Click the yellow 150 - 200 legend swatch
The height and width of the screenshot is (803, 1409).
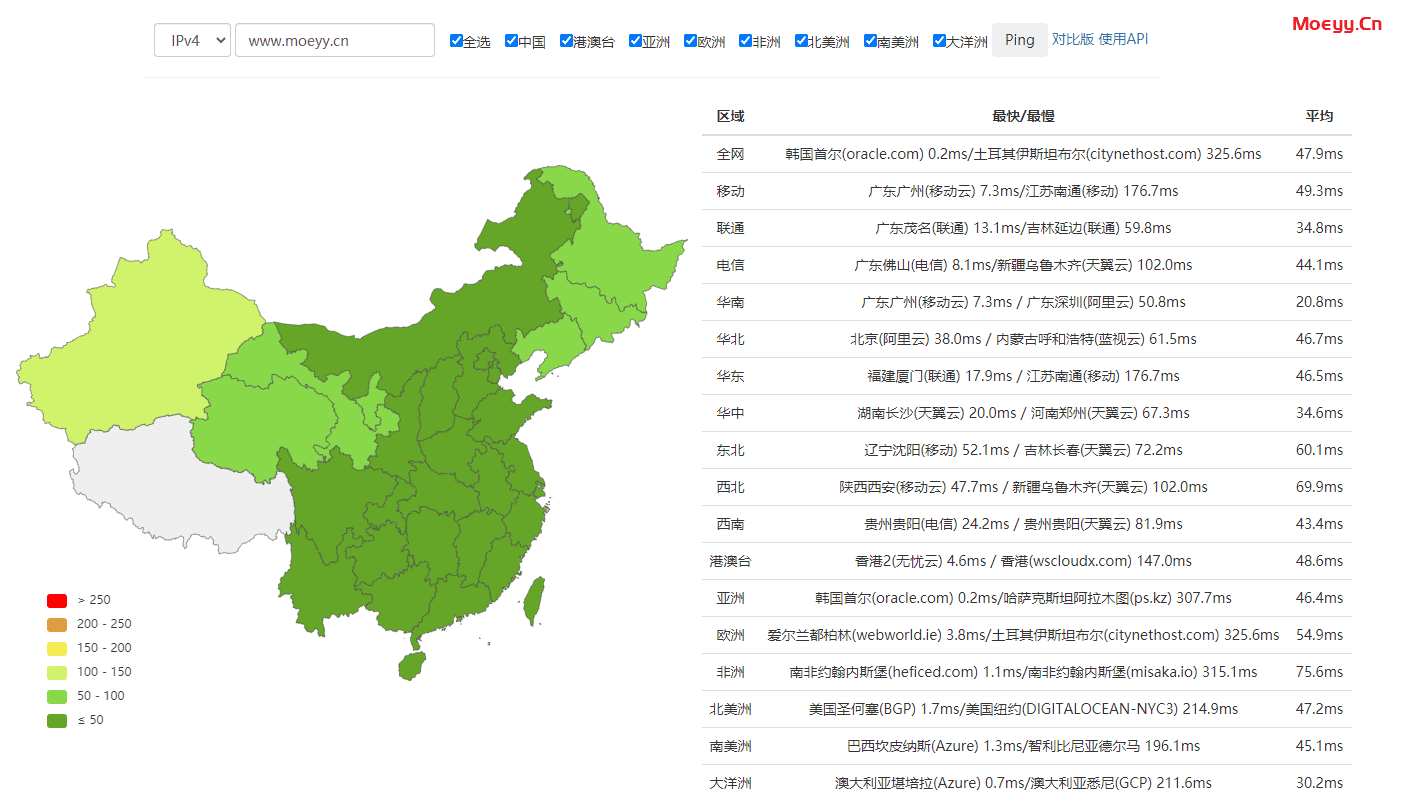click(57, 649)
